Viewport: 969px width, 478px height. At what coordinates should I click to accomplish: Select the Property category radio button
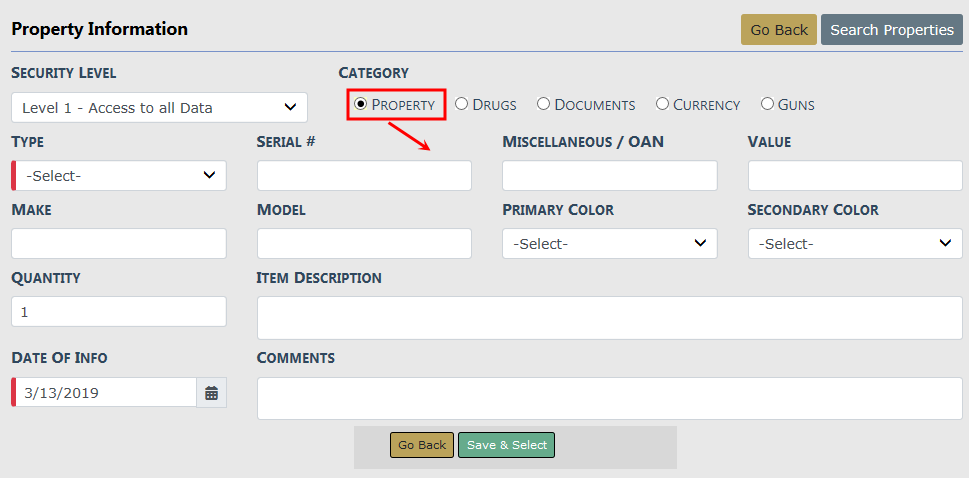click(361, 104)
